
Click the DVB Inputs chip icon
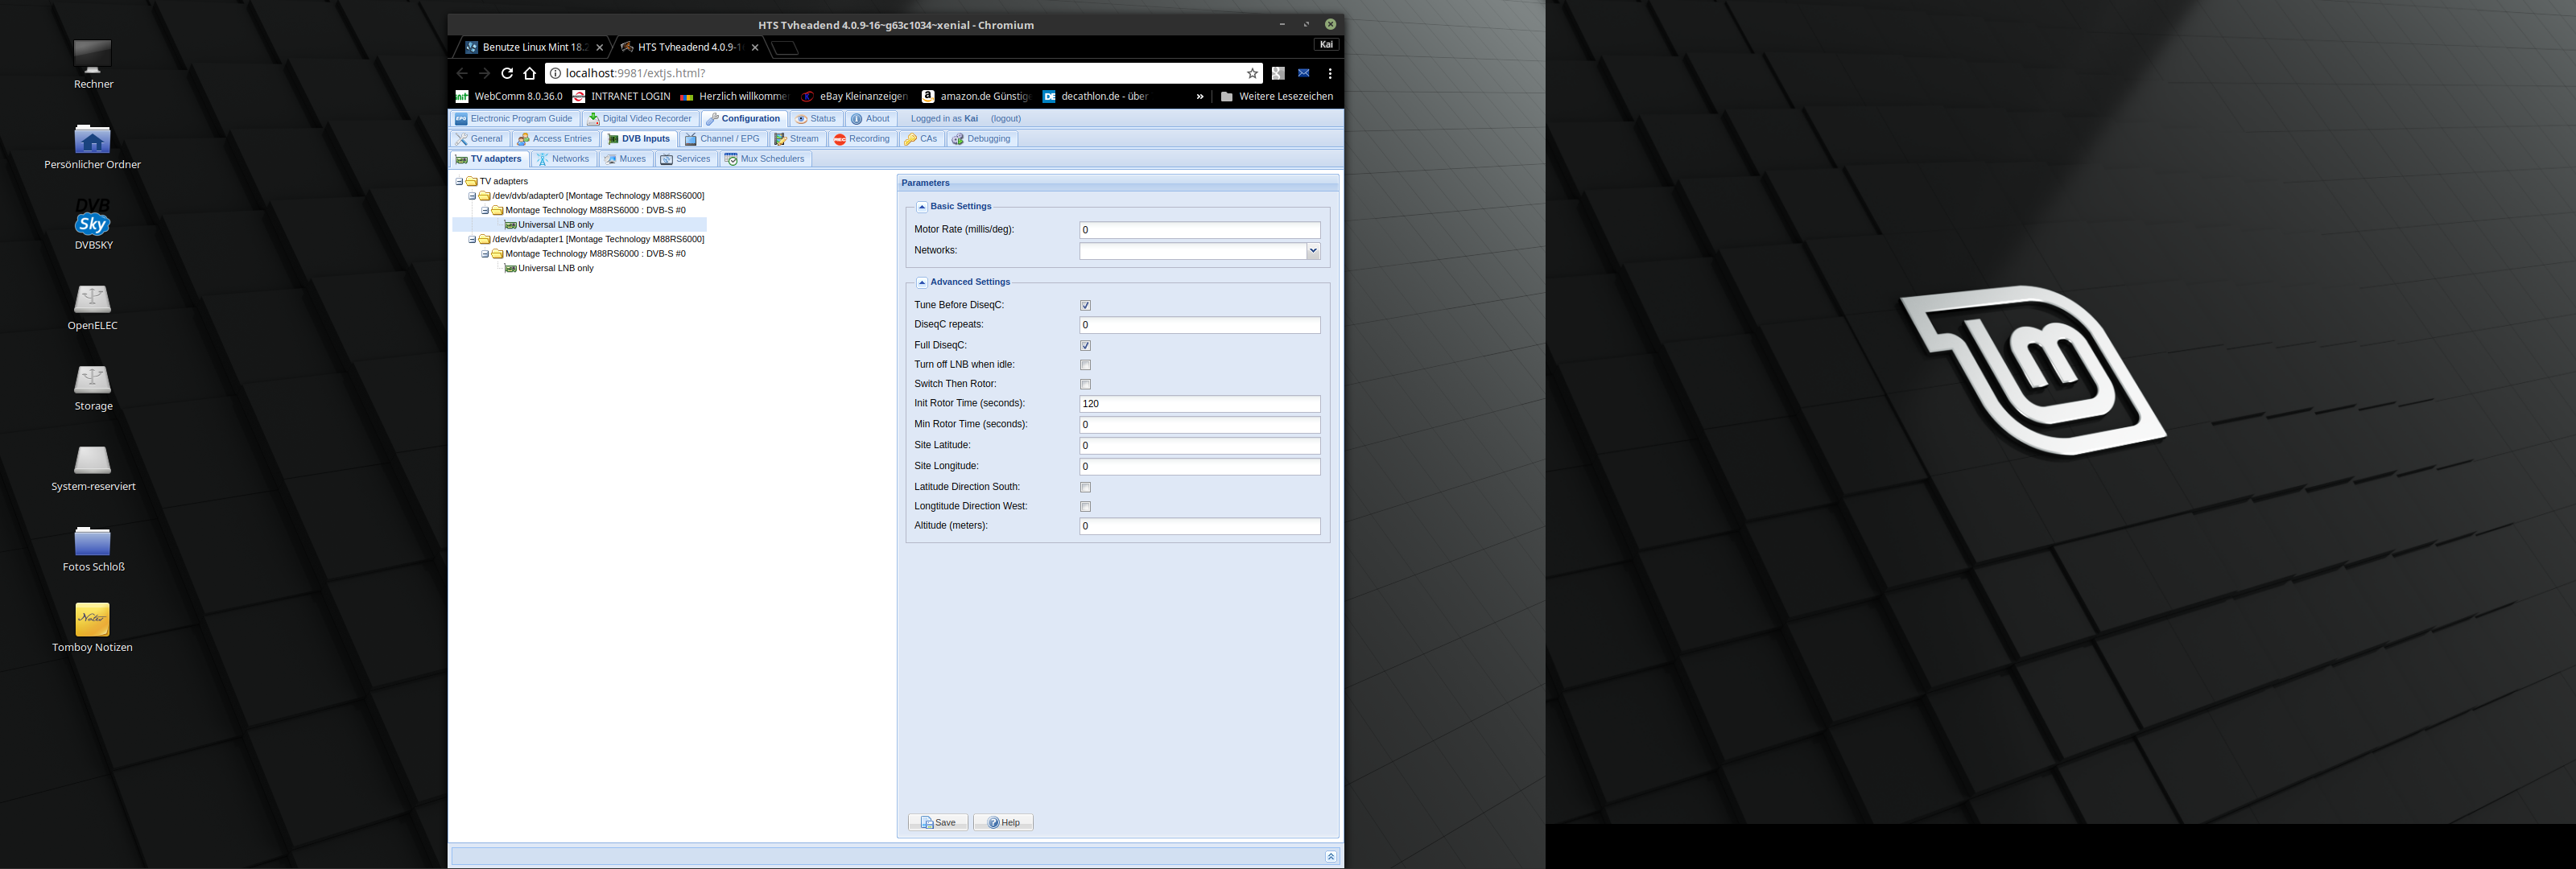[x=613, y=139]
